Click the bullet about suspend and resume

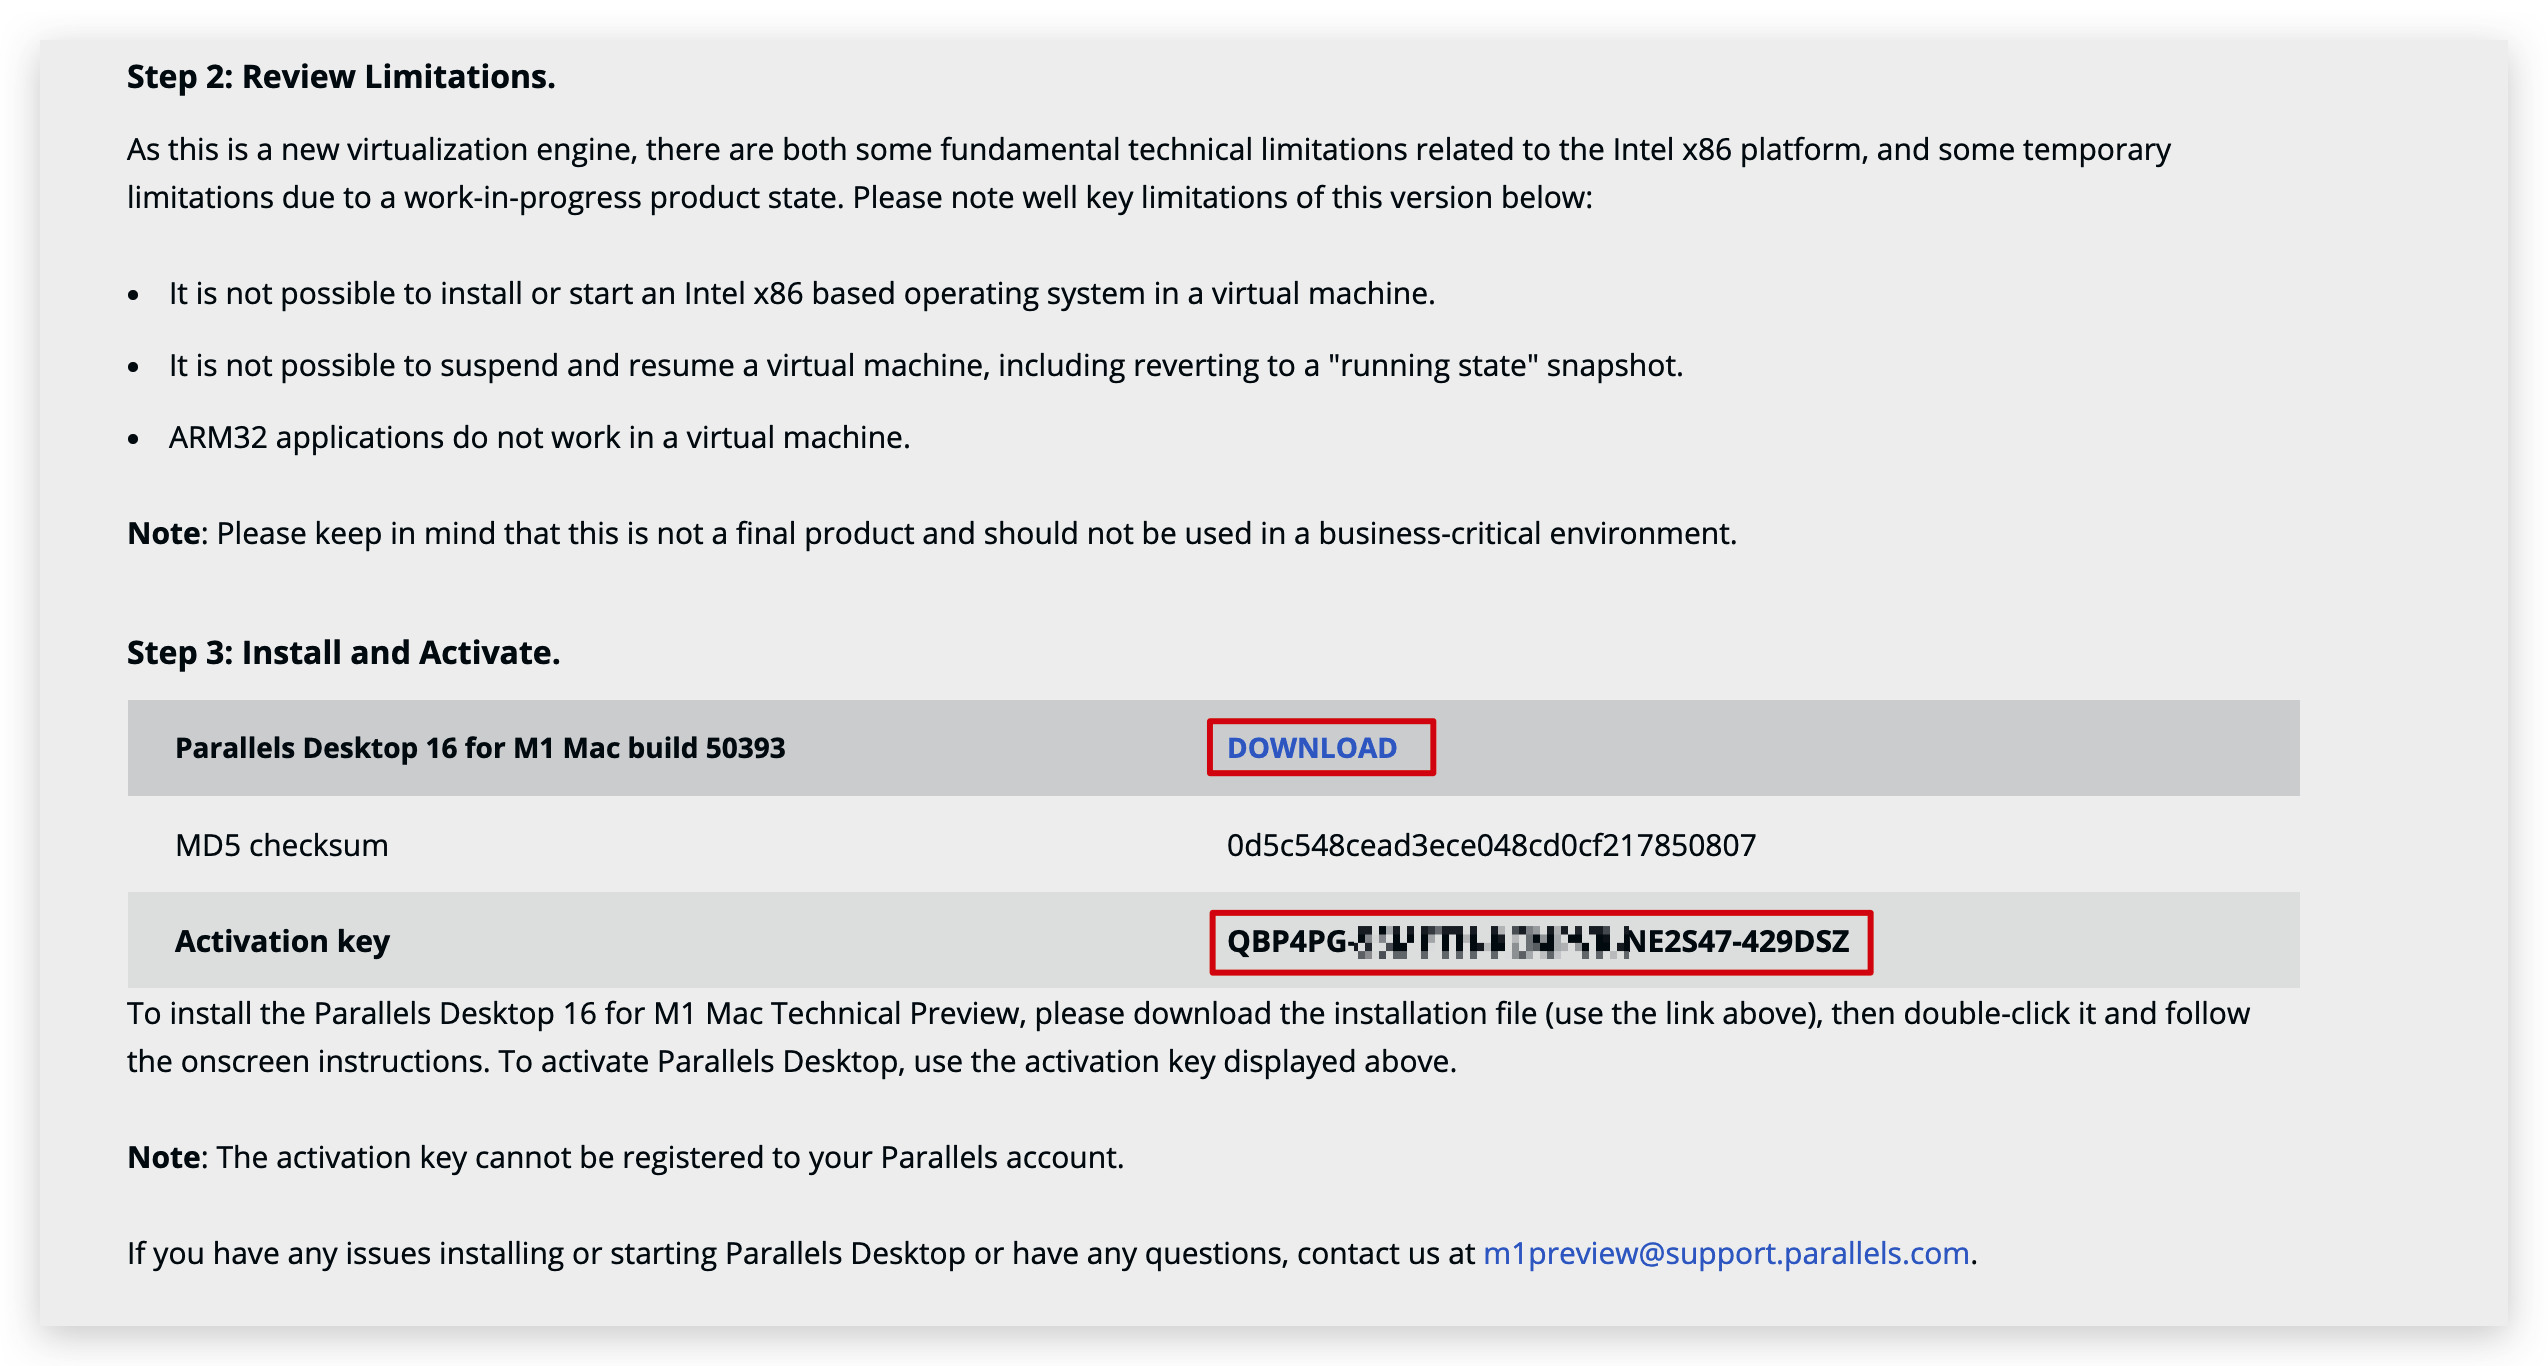[x=925, y=366]
